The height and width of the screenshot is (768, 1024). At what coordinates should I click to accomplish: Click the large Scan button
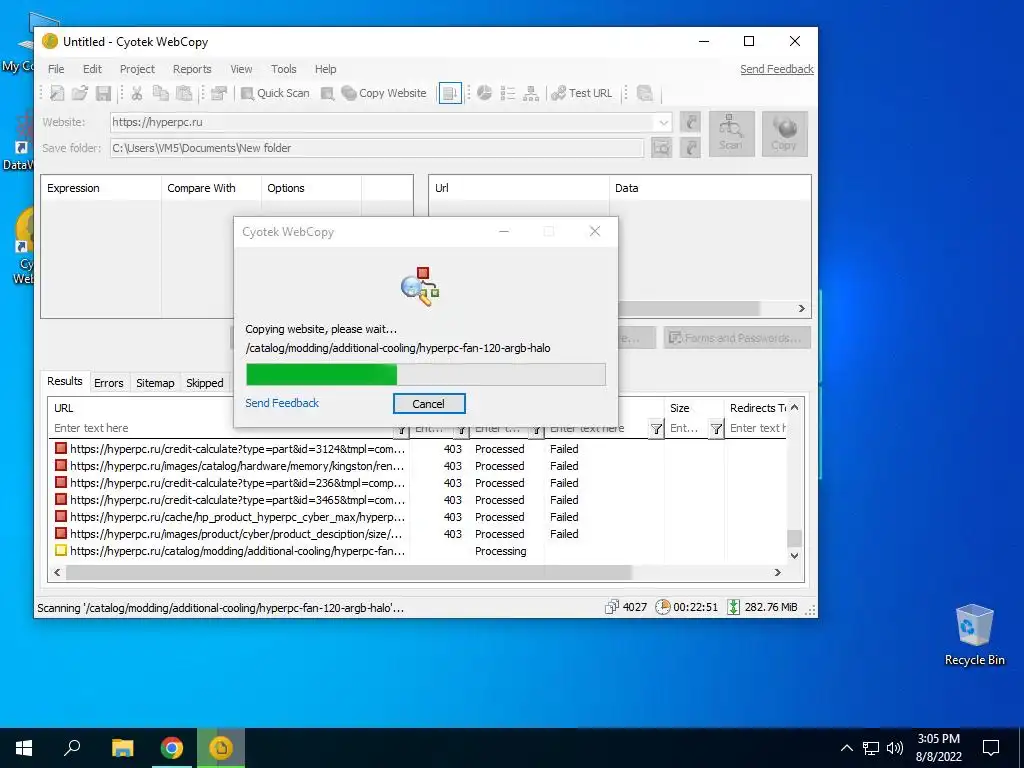[731, 134]
